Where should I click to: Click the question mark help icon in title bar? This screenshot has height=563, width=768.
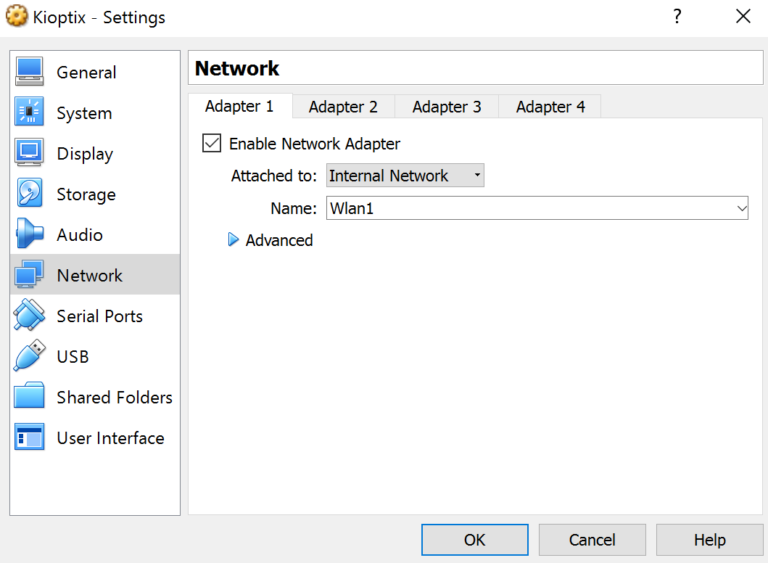677,16
